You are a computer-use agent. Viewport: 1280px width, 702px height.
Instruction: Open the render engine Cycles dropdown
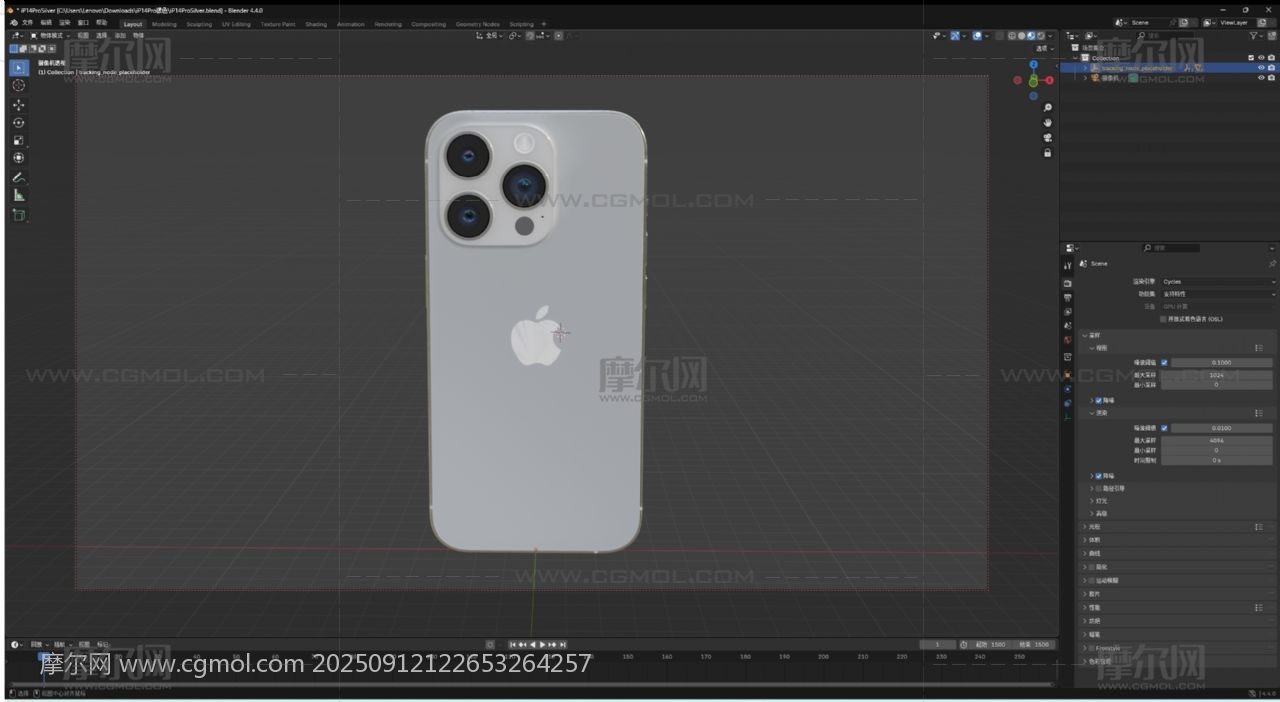pos(1218,282)
